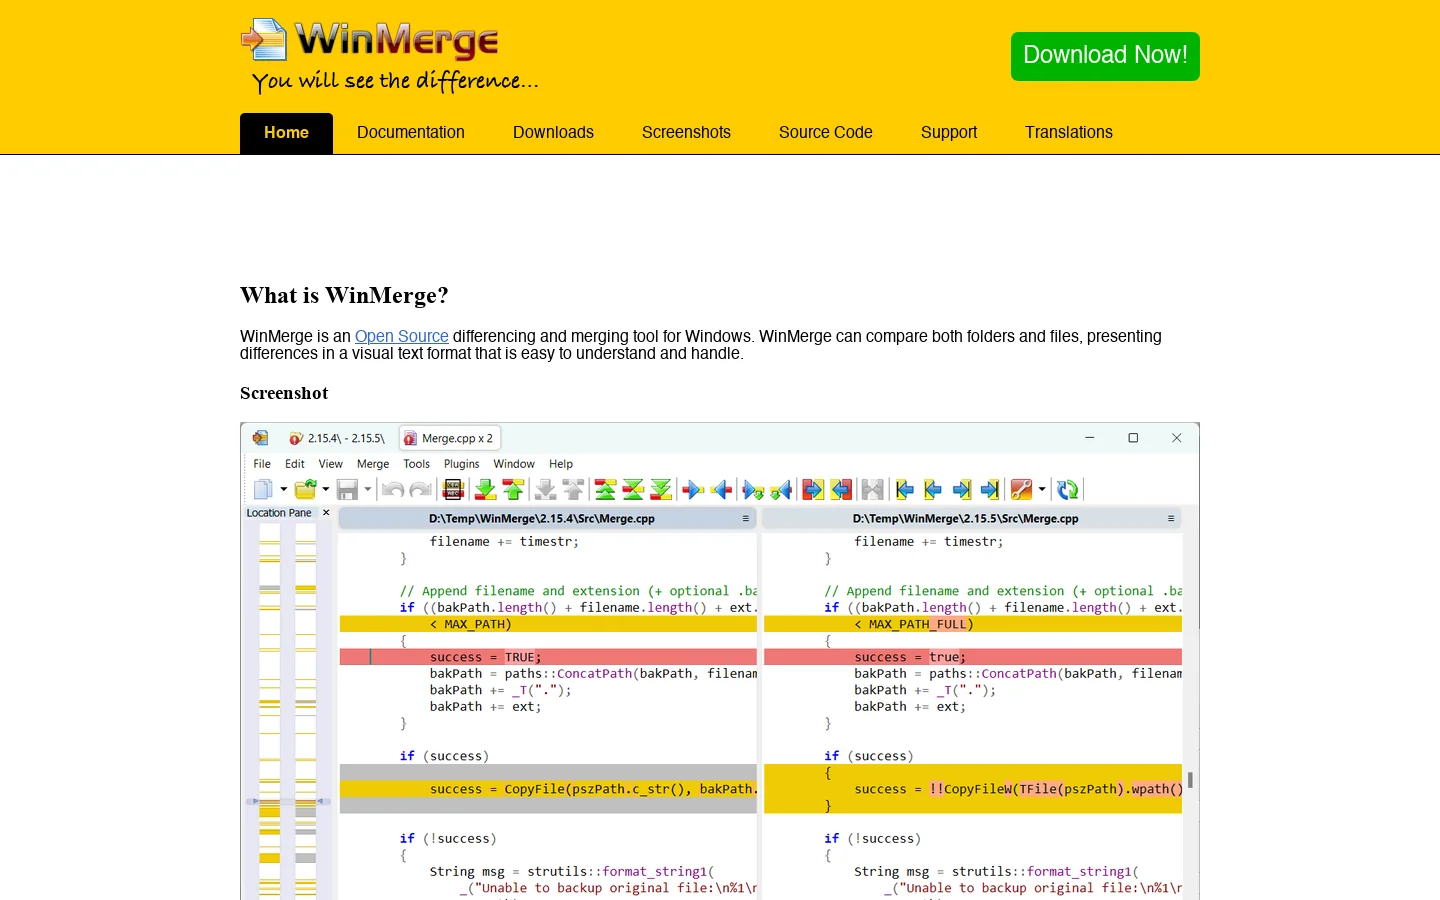Open the Tools menu in WinMerge
This screenshot has width=1440, height=900.
[417, 464]
